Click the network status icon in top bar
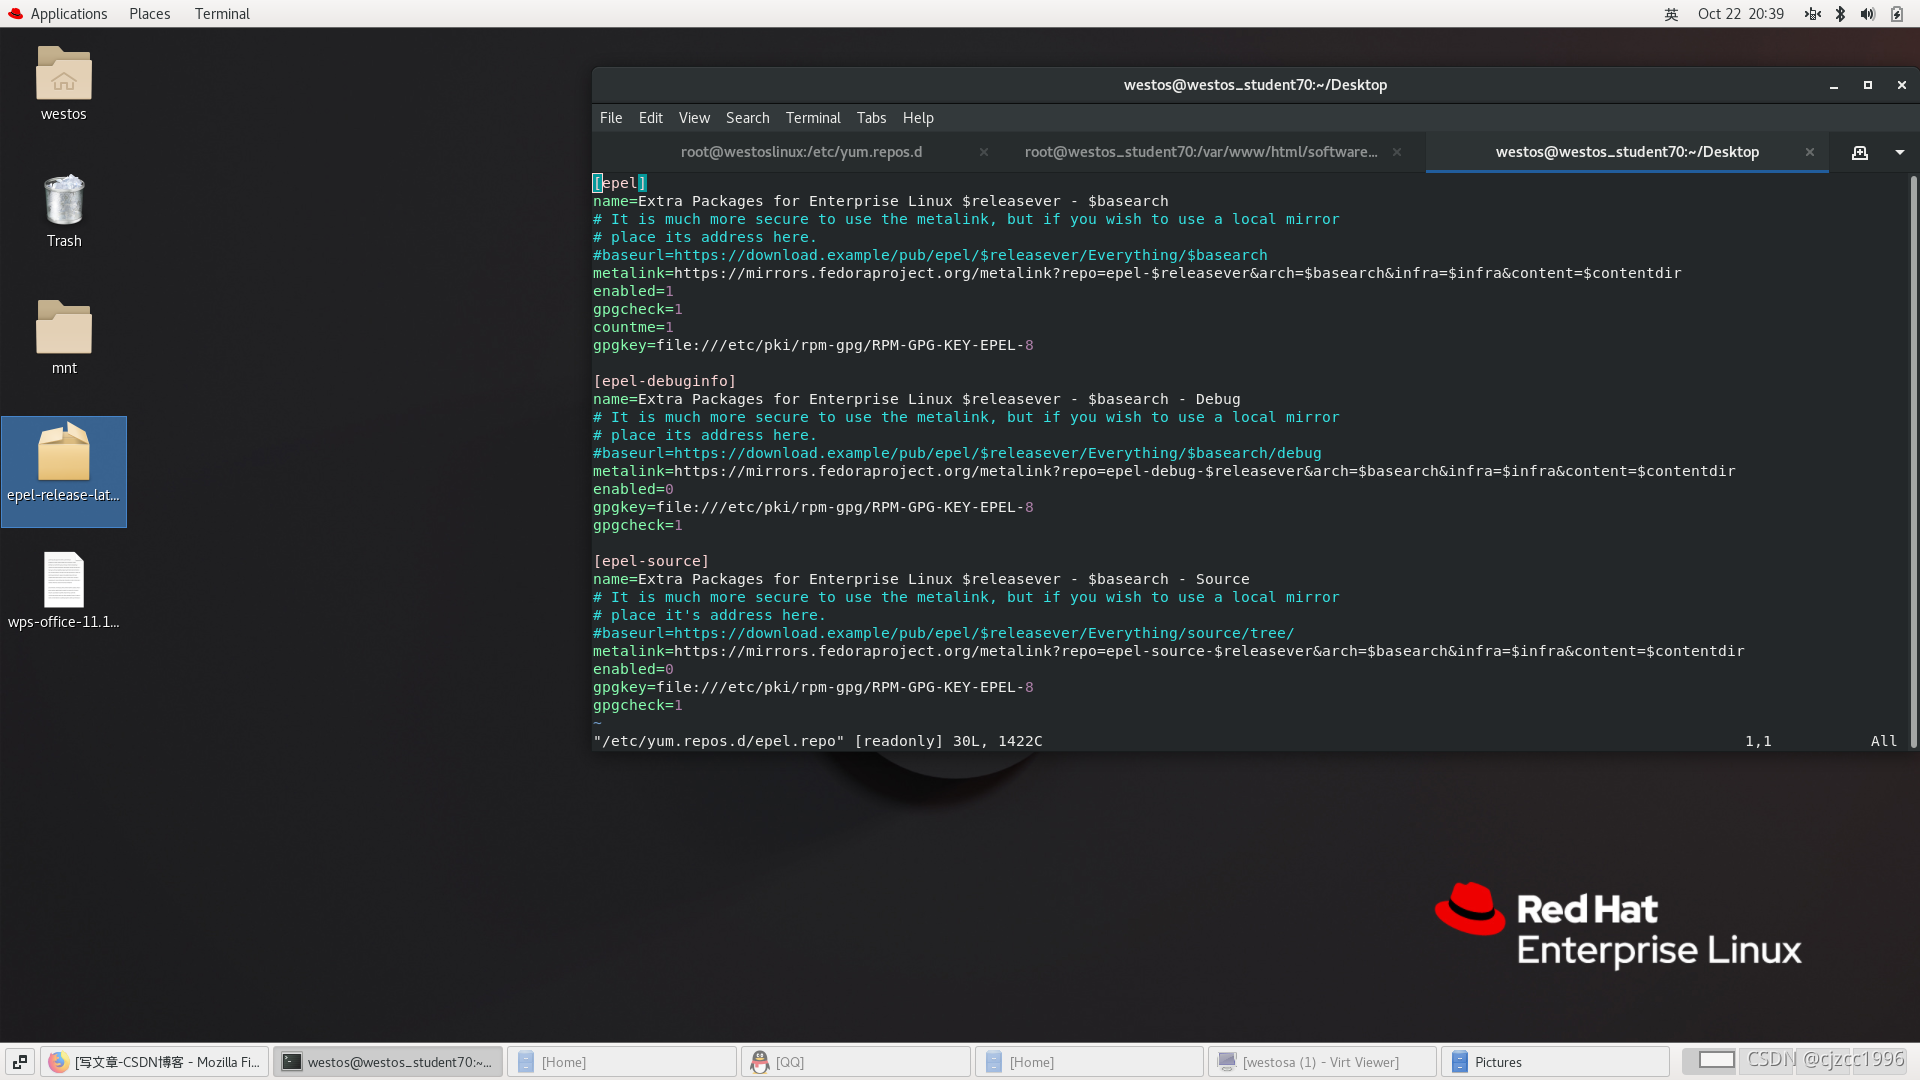Image resolution: width=1920 pixels, height=1080 pixels. [1812, 14]
